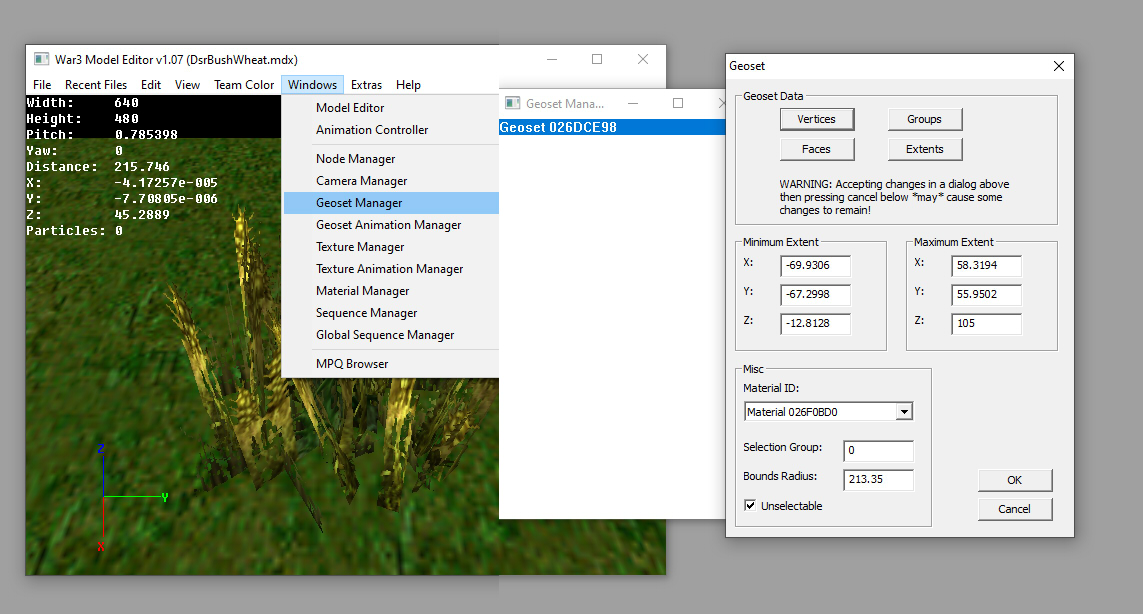The image size is (1143, 614).
Task: Minimize the War3 Model Editor window
Action: 552,59
